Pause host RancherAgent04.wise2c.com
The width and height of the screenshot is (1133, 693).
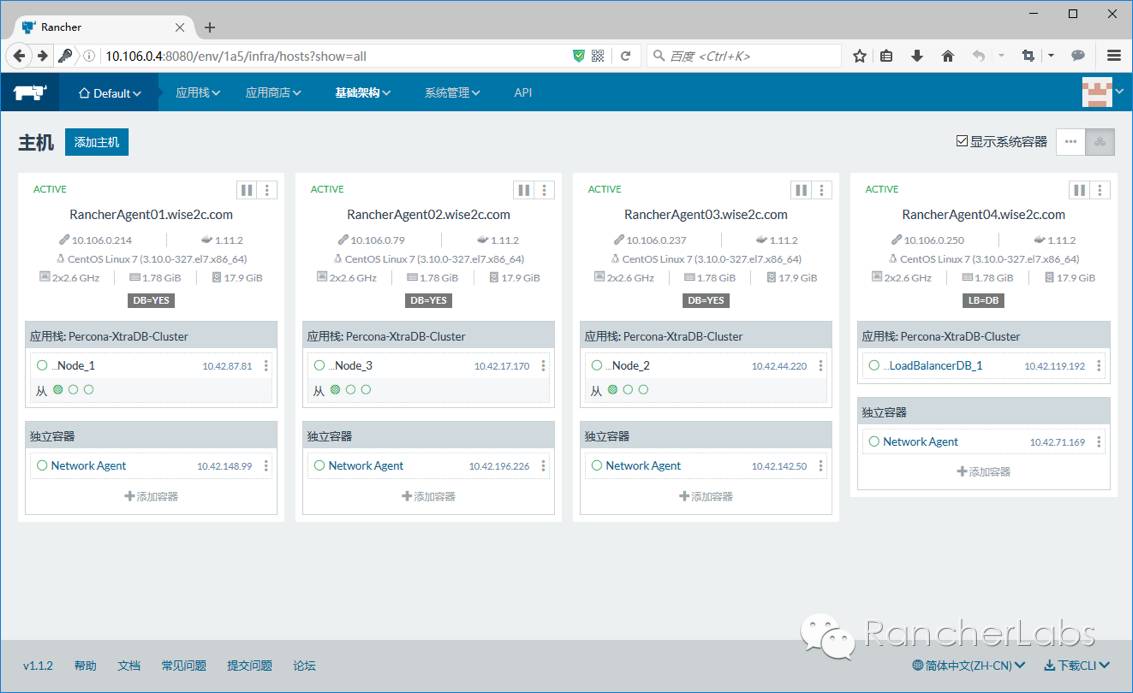[1080, 190]
